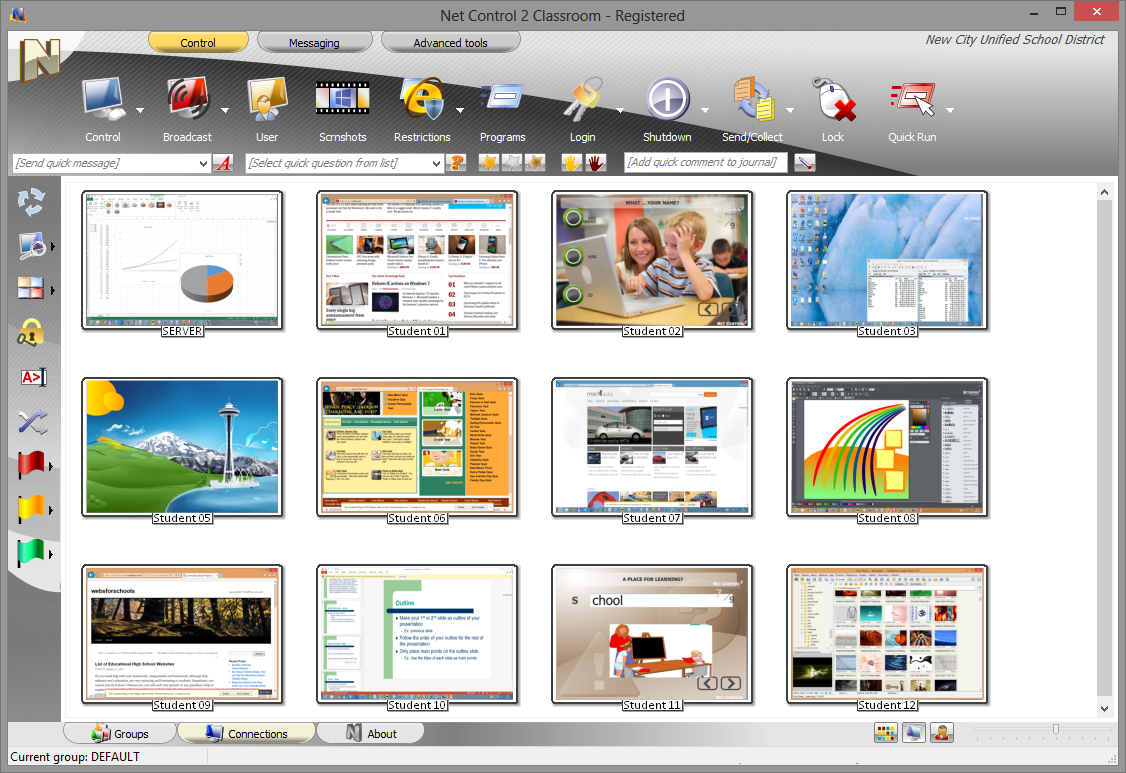Click the About button
1126x773 pixels.
(x=370, y=734)
